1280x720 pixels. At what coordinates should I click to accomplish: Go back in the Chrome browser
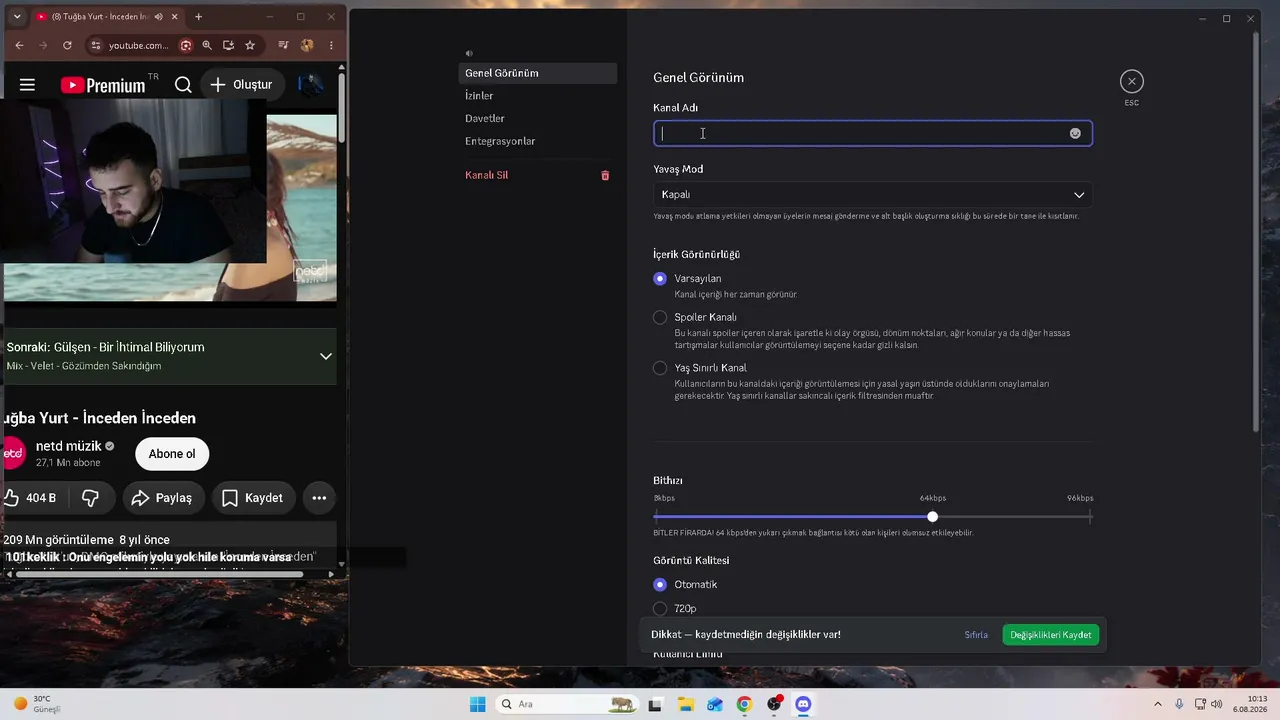point(19,45)
